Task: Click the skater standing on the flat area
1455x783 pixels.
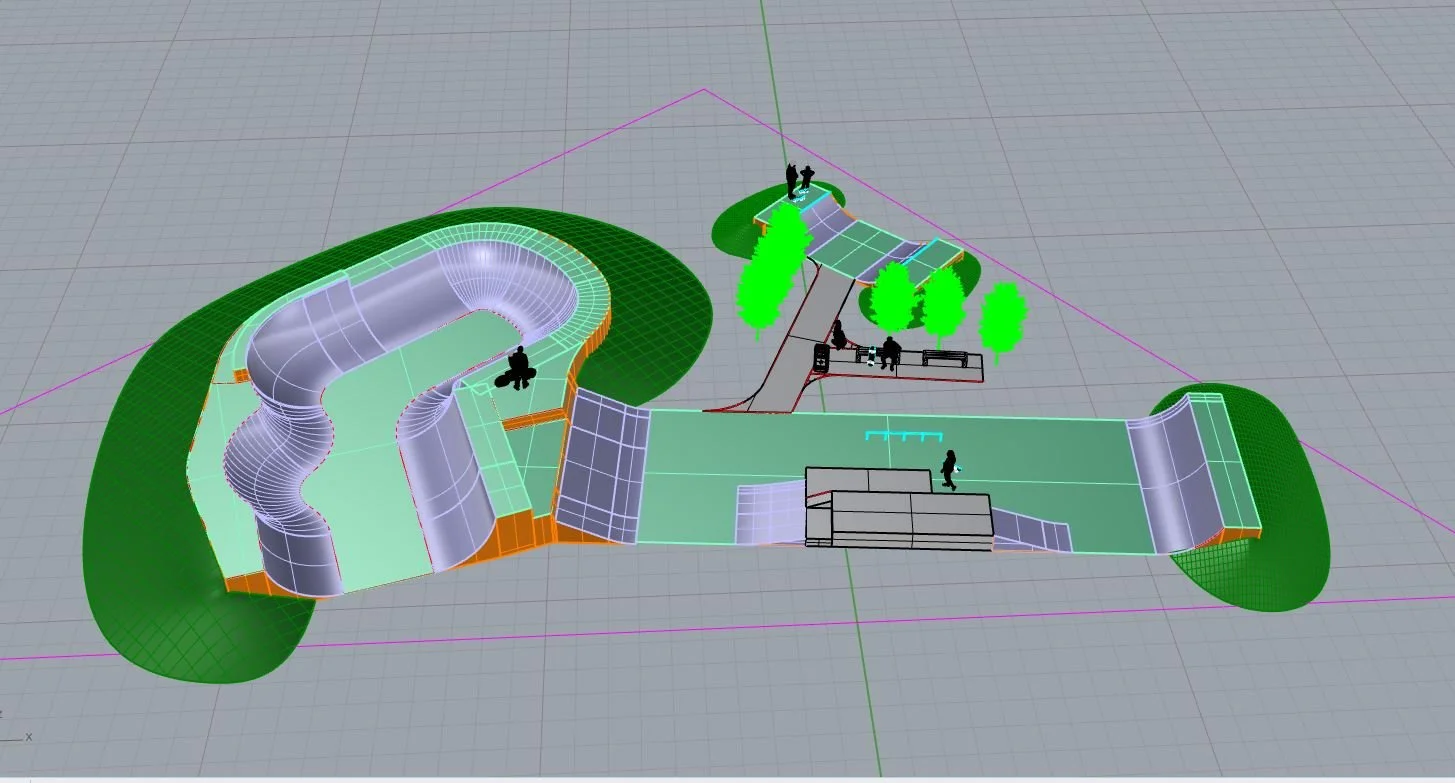Action: (950, 469)
